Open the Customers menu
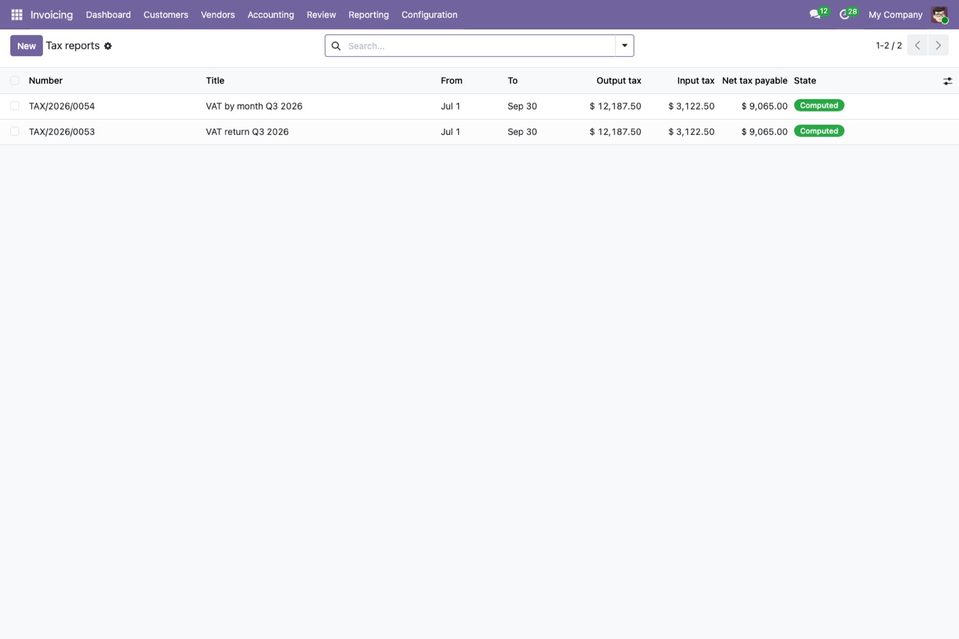959x639 pixels. [166, 15]
